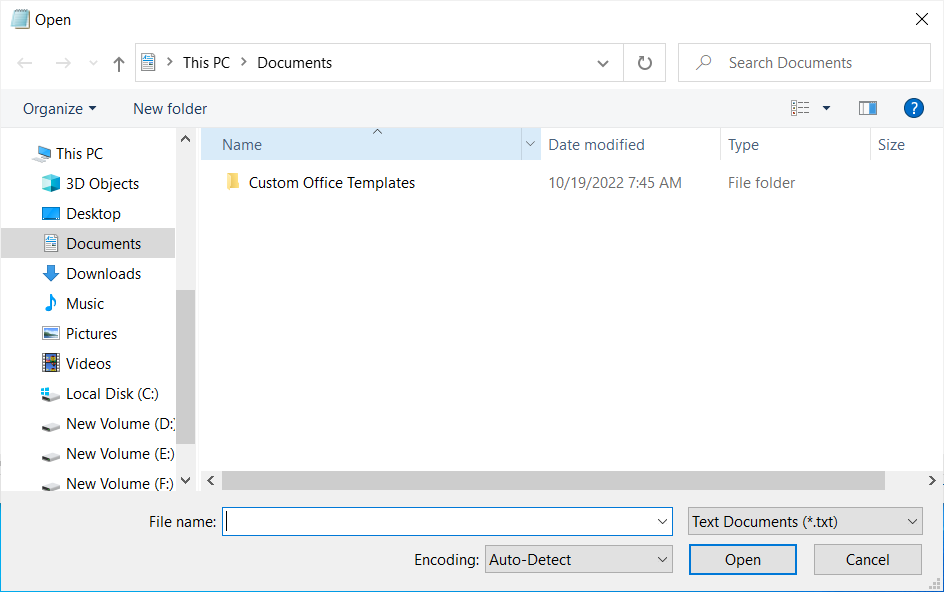Click the horizontal scrollbar in file list
This screenshot has height=592, width=944.
tap(553, 481)
